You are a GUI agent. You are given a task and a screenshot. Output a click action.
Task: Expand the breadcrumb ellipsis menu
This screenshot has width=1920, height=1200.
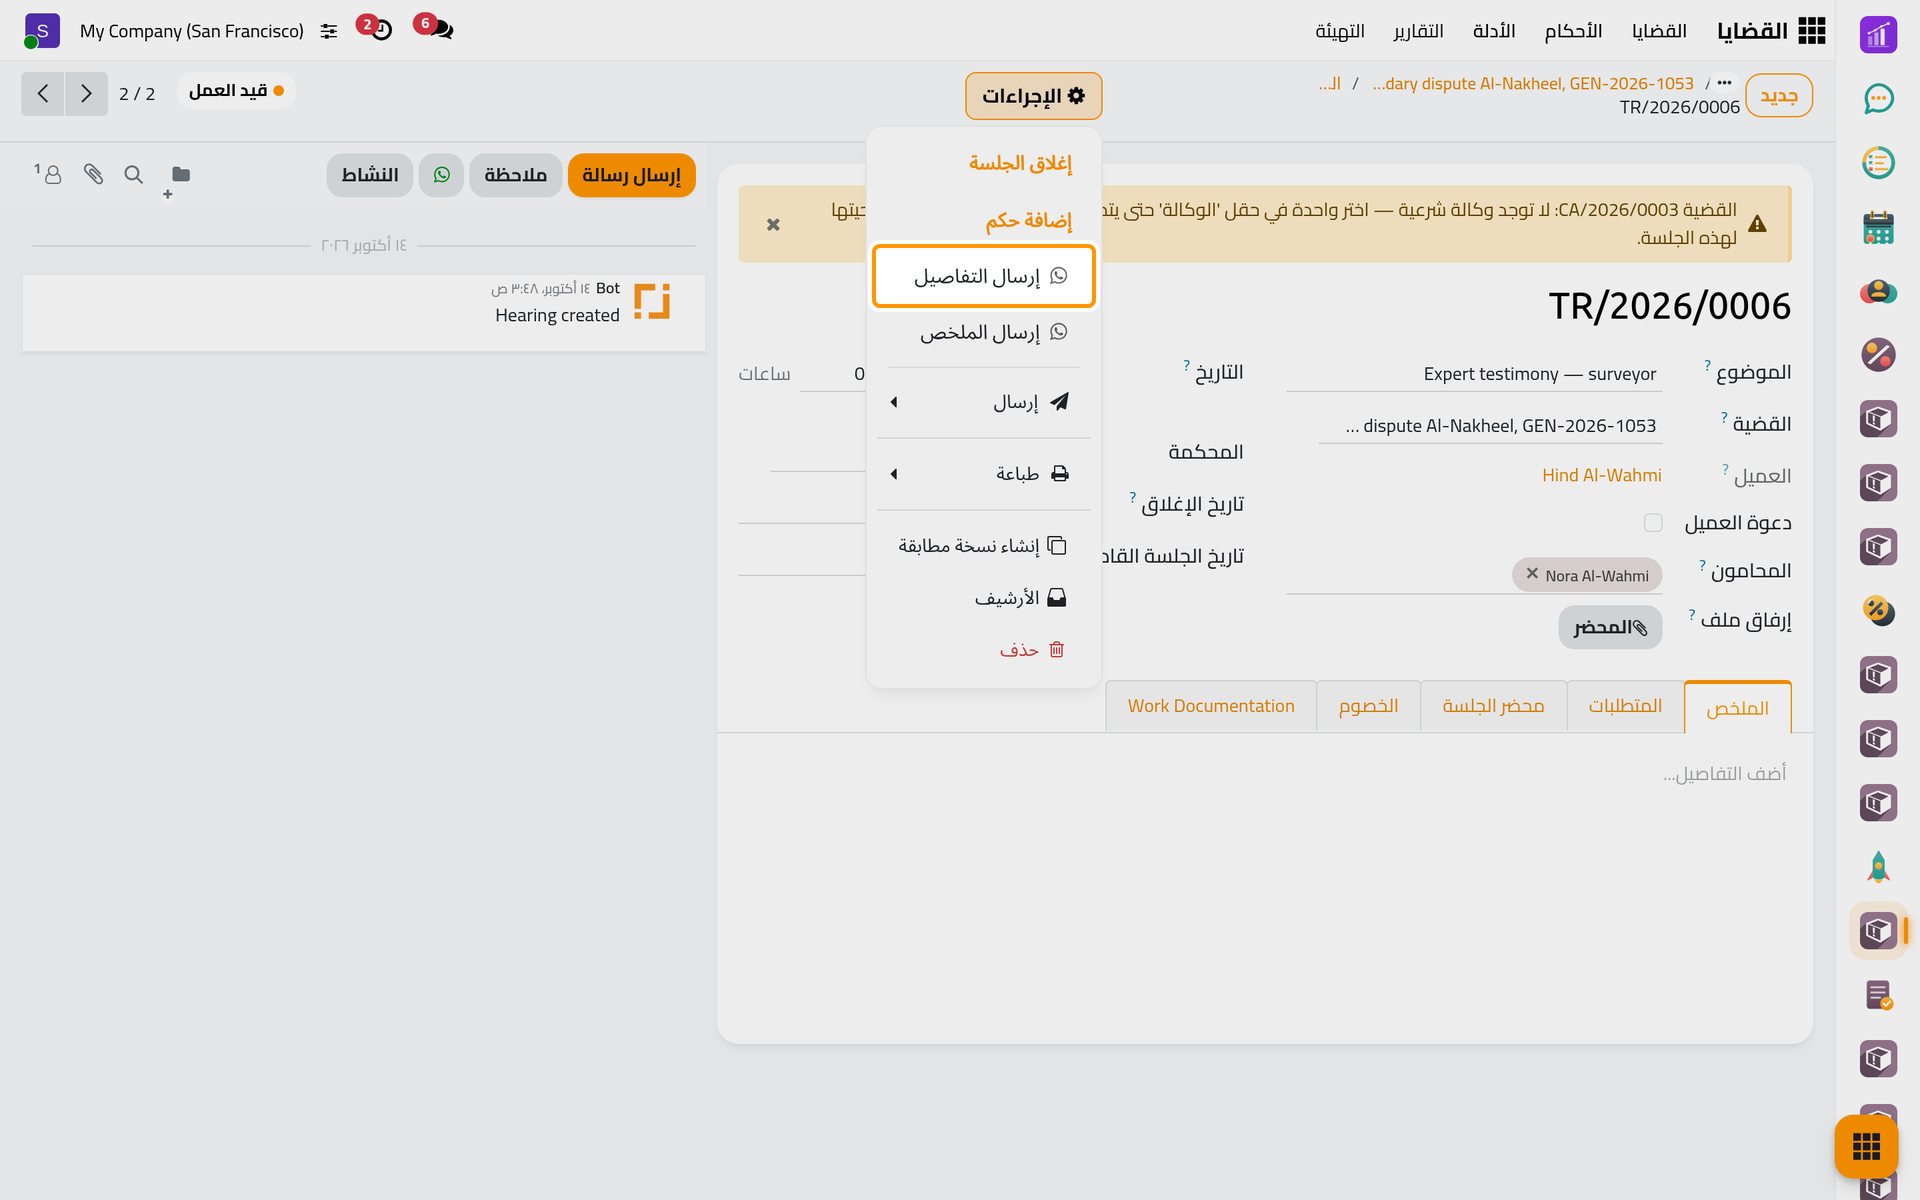pos(1725,83)
